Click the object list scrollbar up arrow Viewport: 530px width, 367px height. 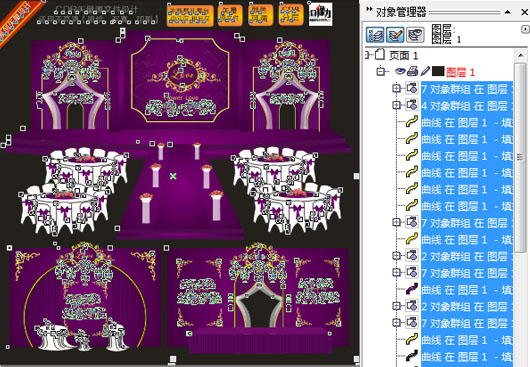(521, 55)
